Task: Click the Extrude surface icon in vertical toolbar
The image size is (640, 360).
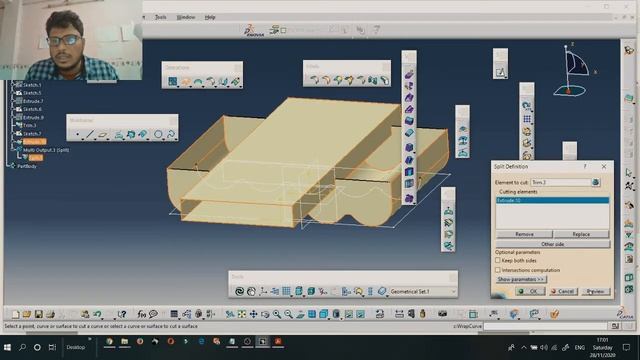Action: [409, 75]
